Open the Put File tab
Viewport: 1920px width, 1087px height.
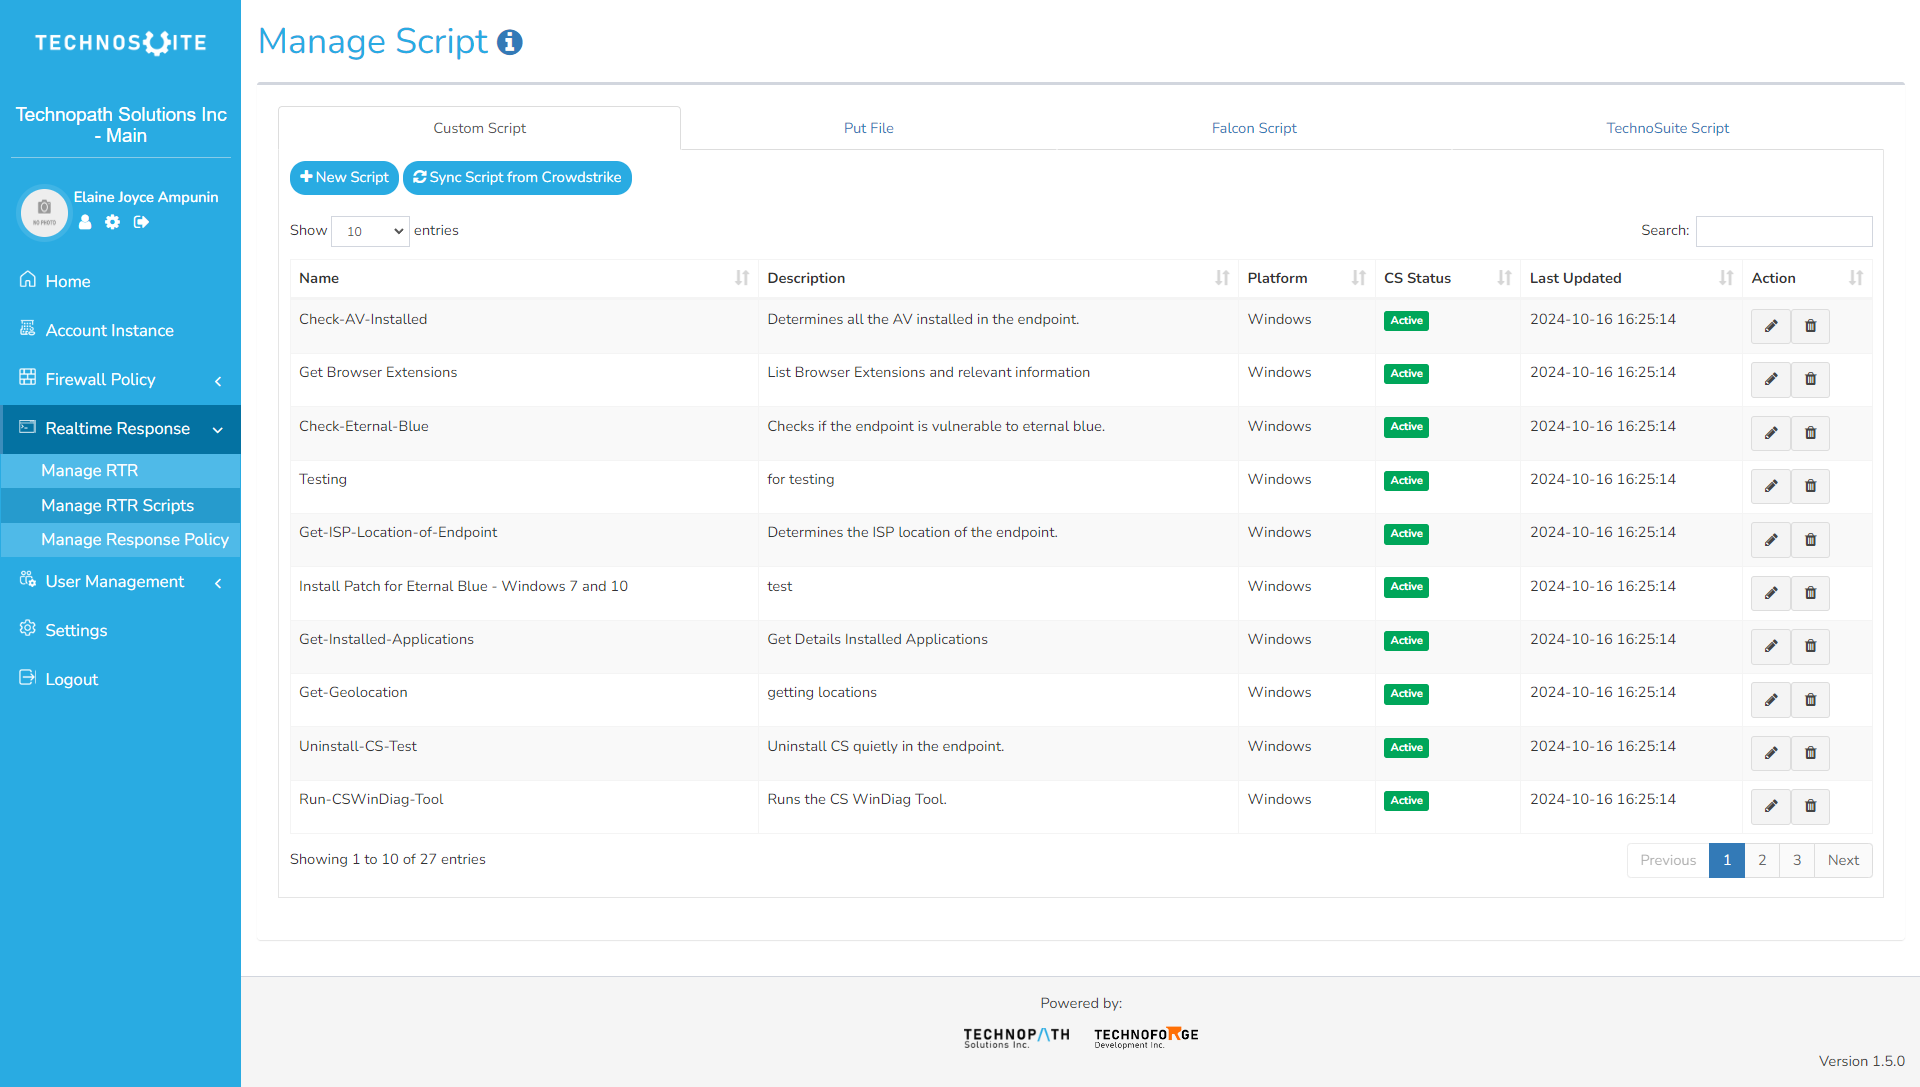point(868,128)
